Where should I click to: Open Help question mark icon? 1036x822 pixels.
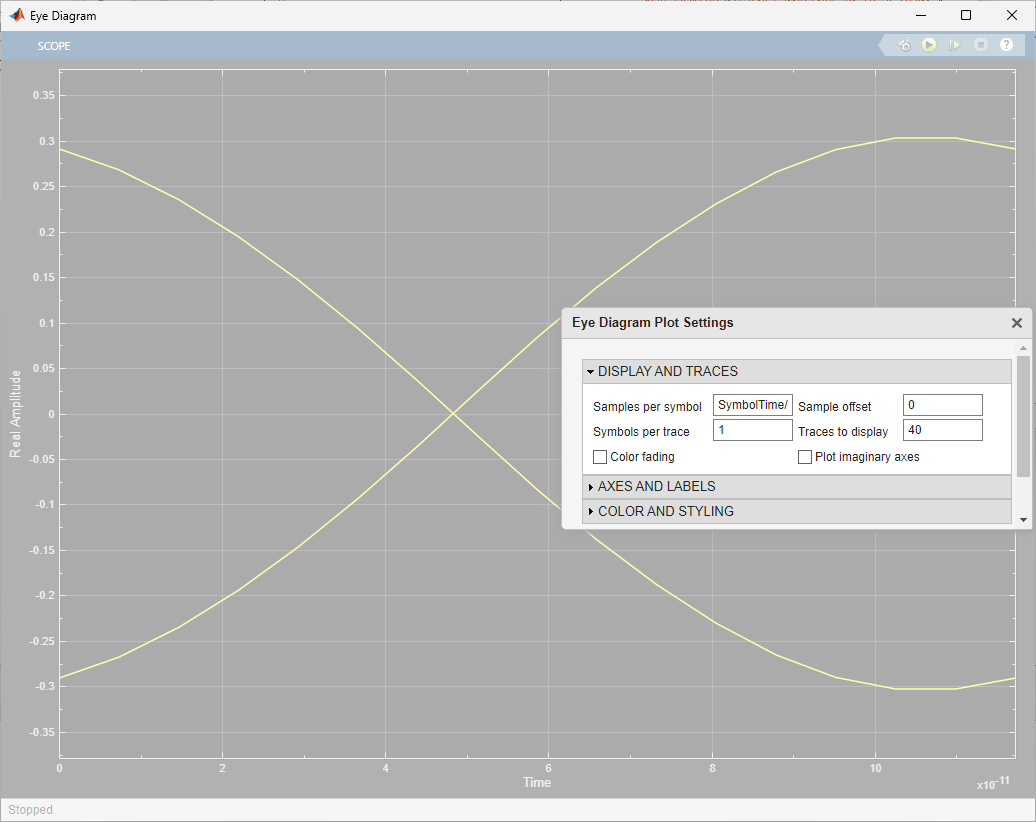point(1006,45)
